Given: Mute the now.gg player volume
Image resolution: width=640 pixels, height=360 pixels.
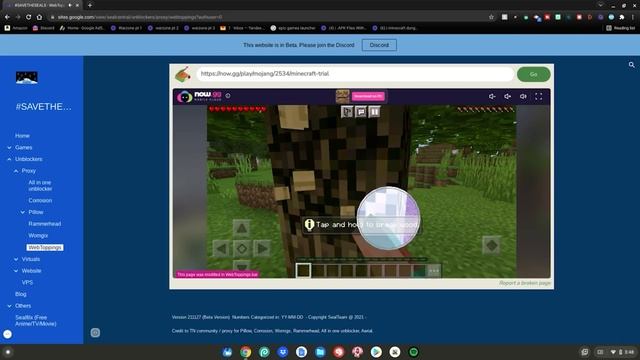Looking at the screenshot, I should pos(492,96).
